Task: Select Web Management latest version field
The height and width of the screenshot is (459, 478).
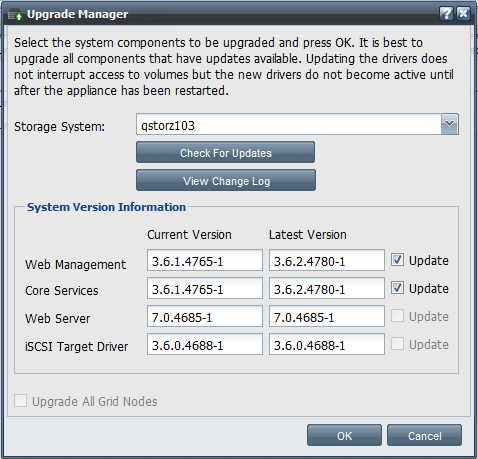Action: (327, 260)
